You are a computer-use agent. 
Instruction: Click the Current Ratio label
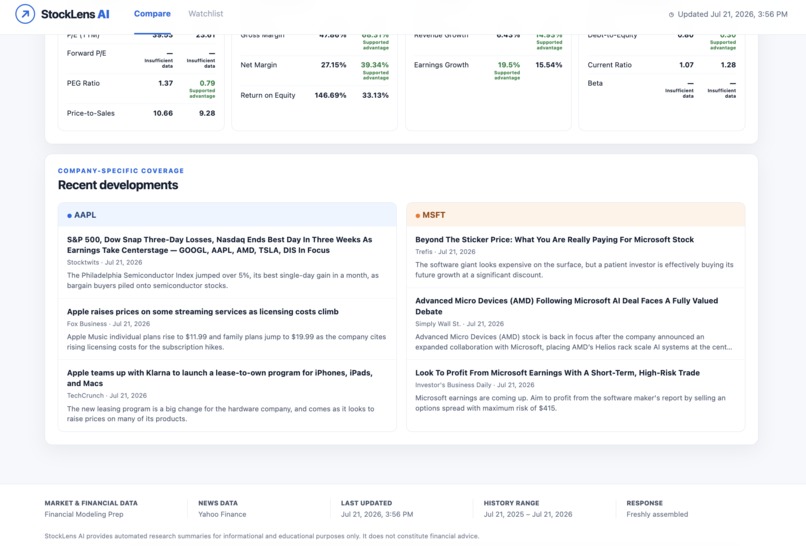[x=610, y=65]
